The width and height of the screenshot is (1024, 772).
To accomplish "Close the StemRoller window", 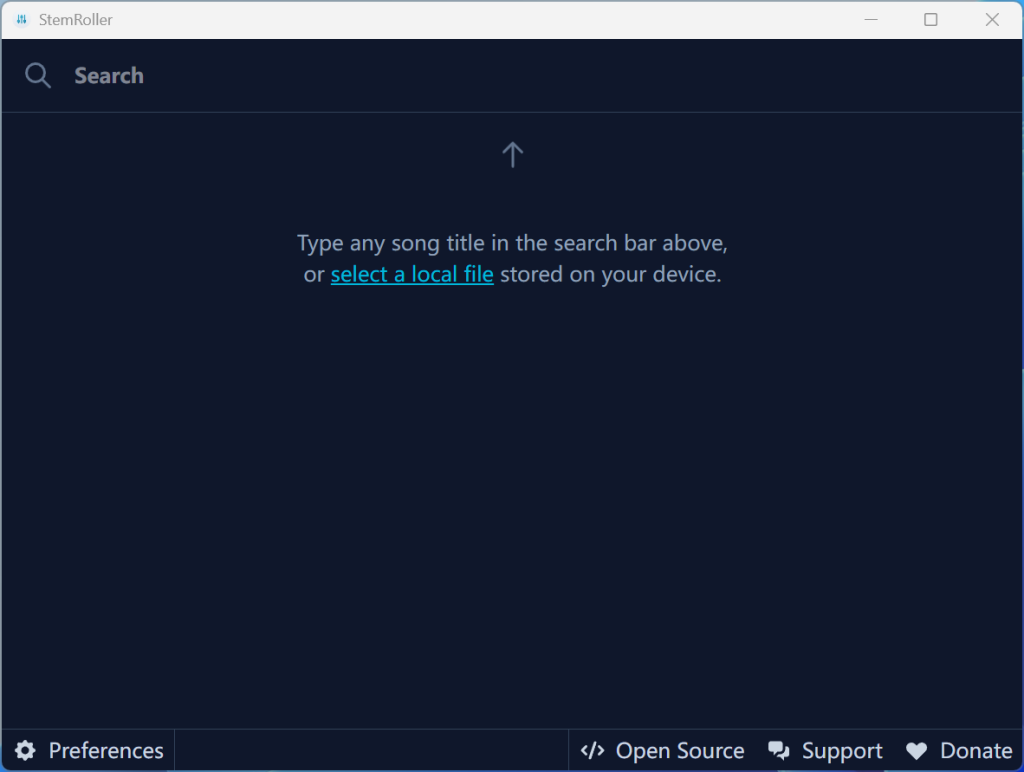I will 992,20.
